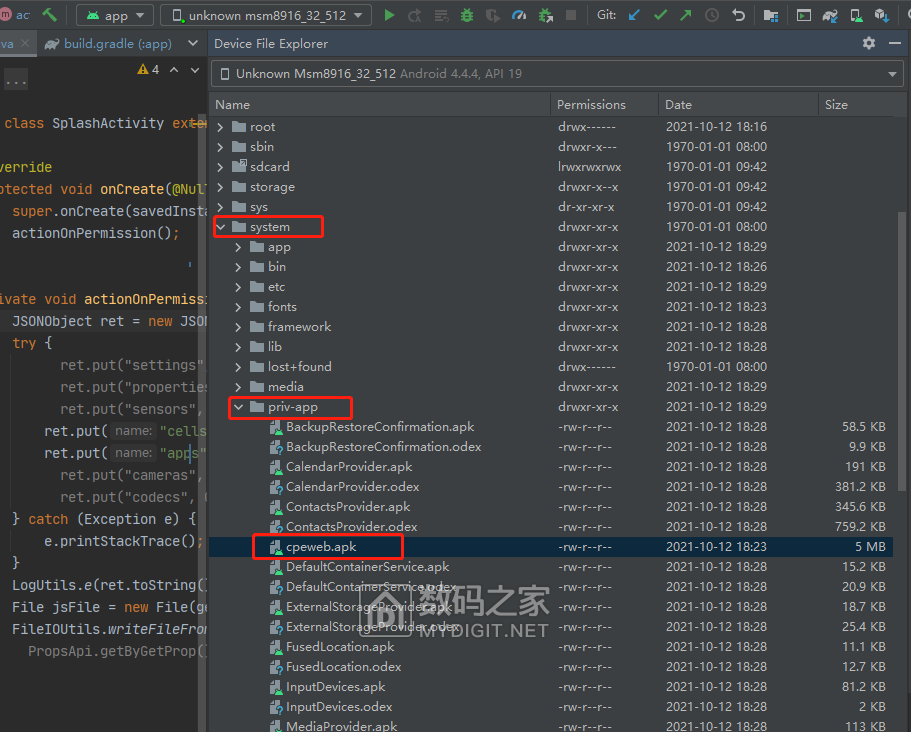Expand the sys folder

pyautogui.click(x=220, y=207)
